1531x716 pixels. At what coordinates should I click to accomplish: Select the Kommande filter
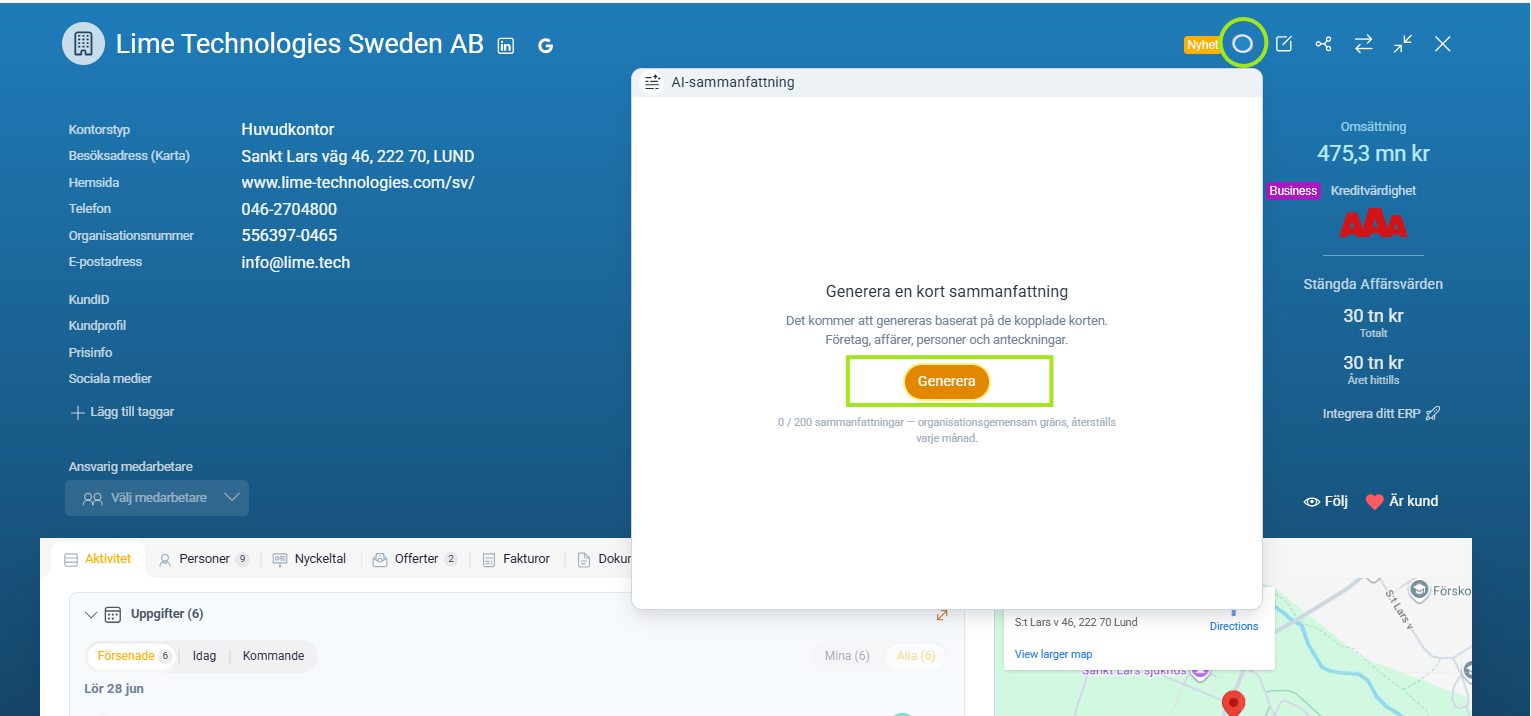[x=274, y=657]
